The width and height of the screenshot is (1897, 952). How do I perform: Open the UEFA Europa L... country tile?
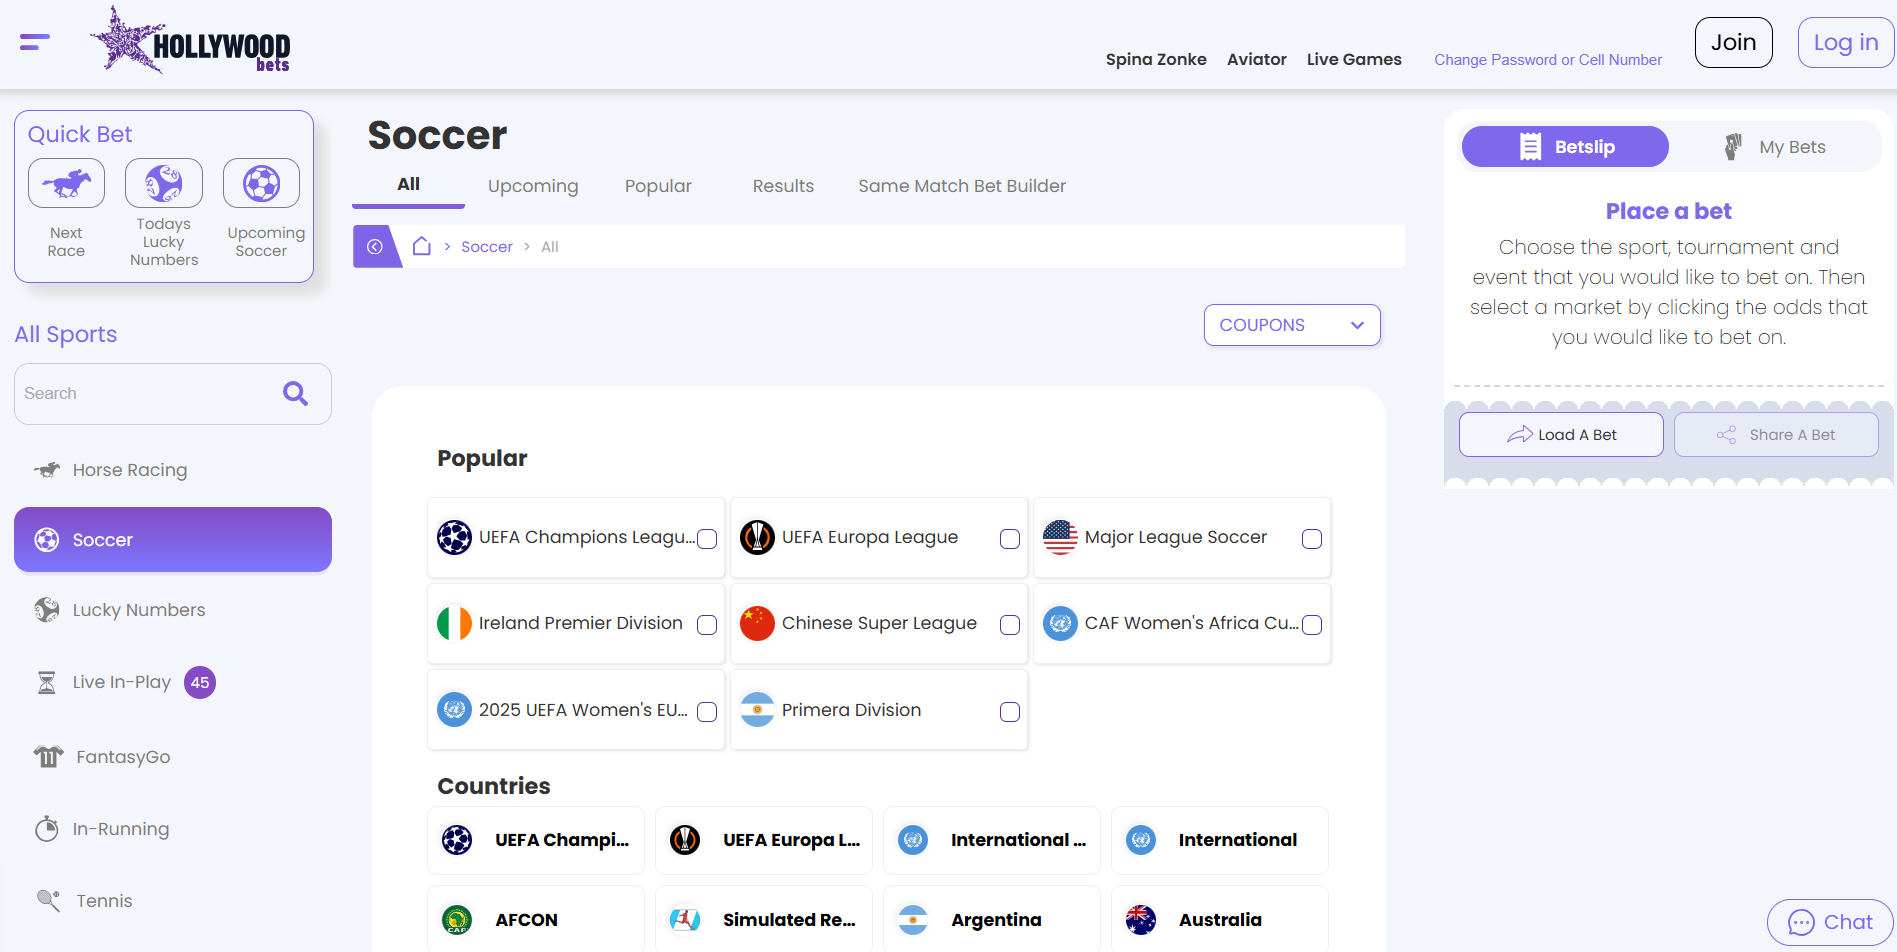tap(764, 840)
